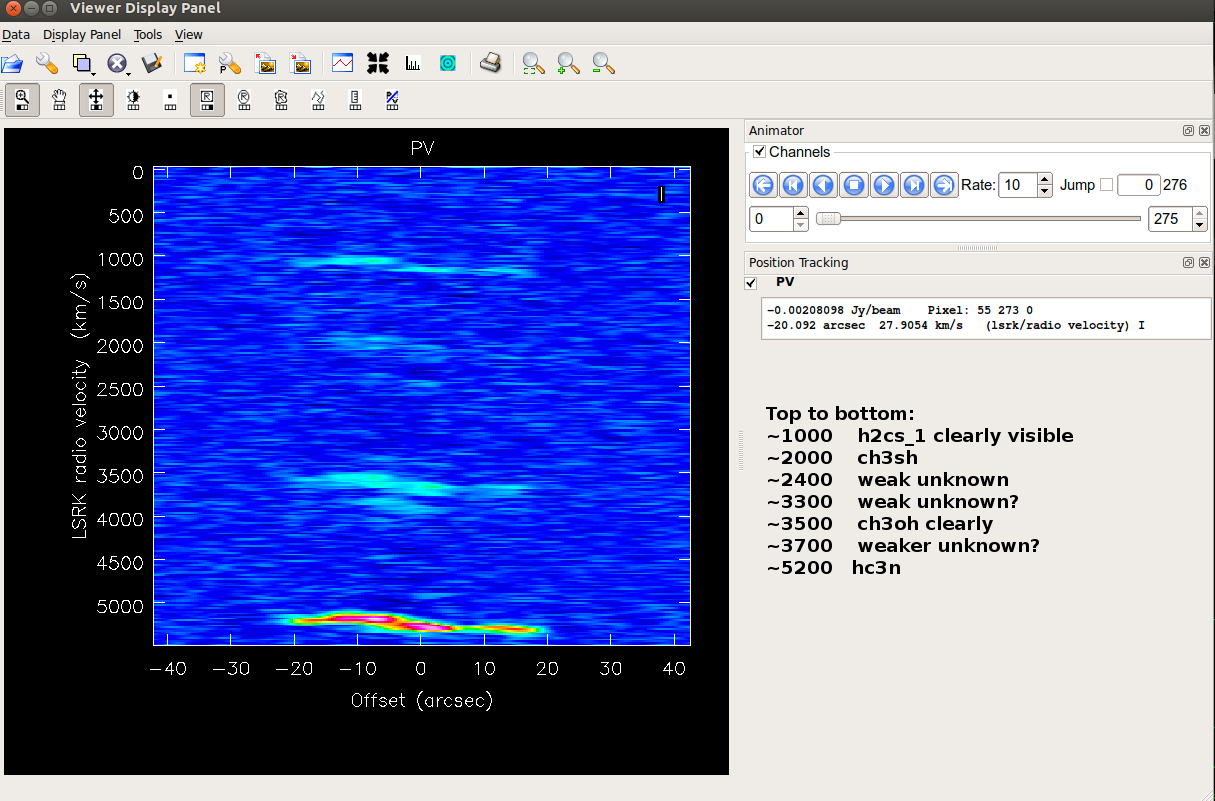The height and width of the screenshot is (801, 1215).
Task: Select the ellipse region mouse tool
Action: click(244, 100)
